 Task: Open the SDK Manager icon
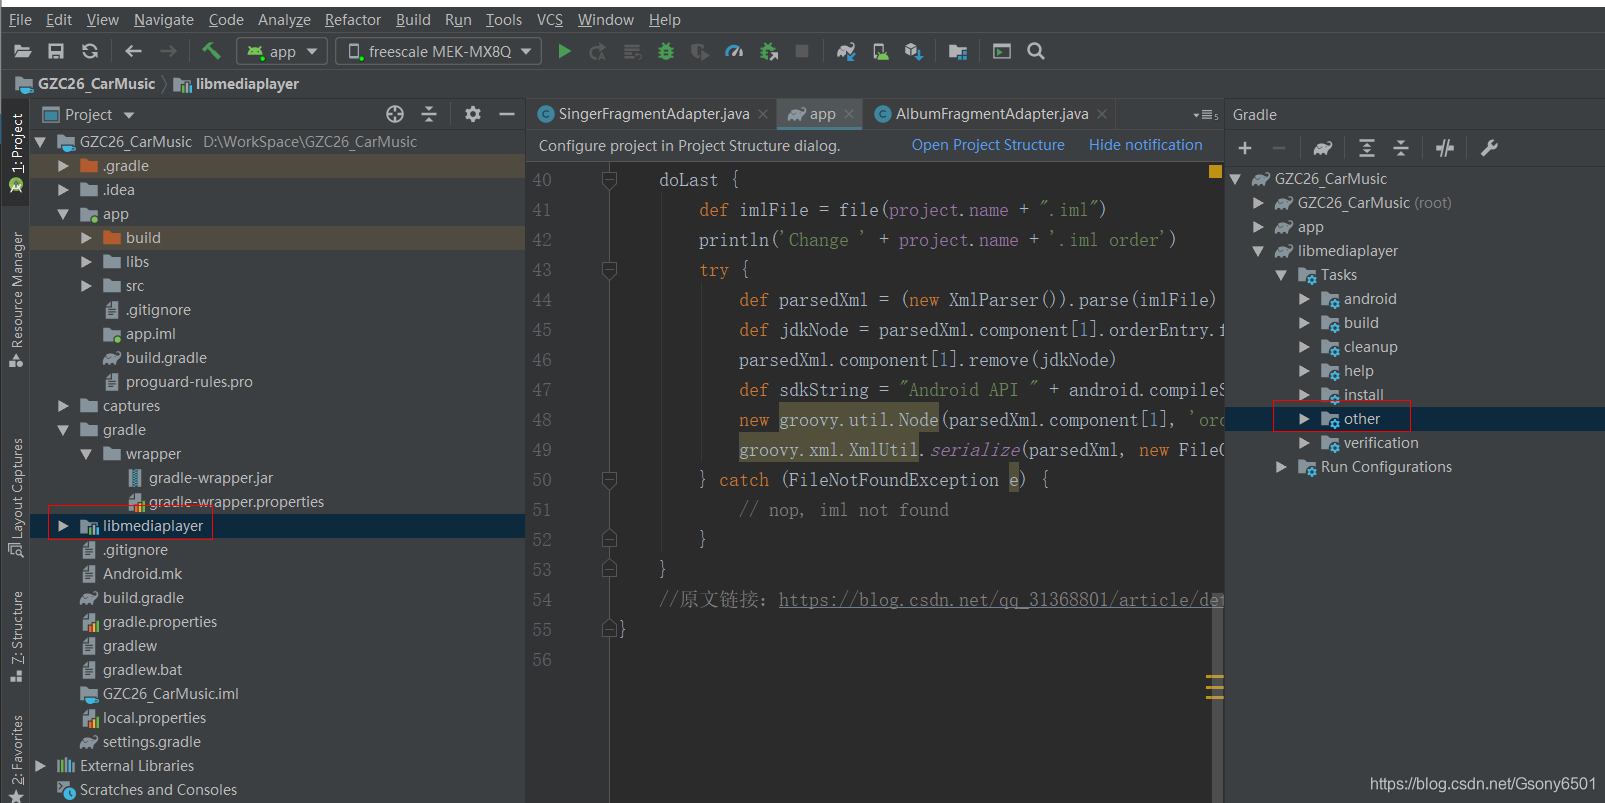[x=913, y=51]
